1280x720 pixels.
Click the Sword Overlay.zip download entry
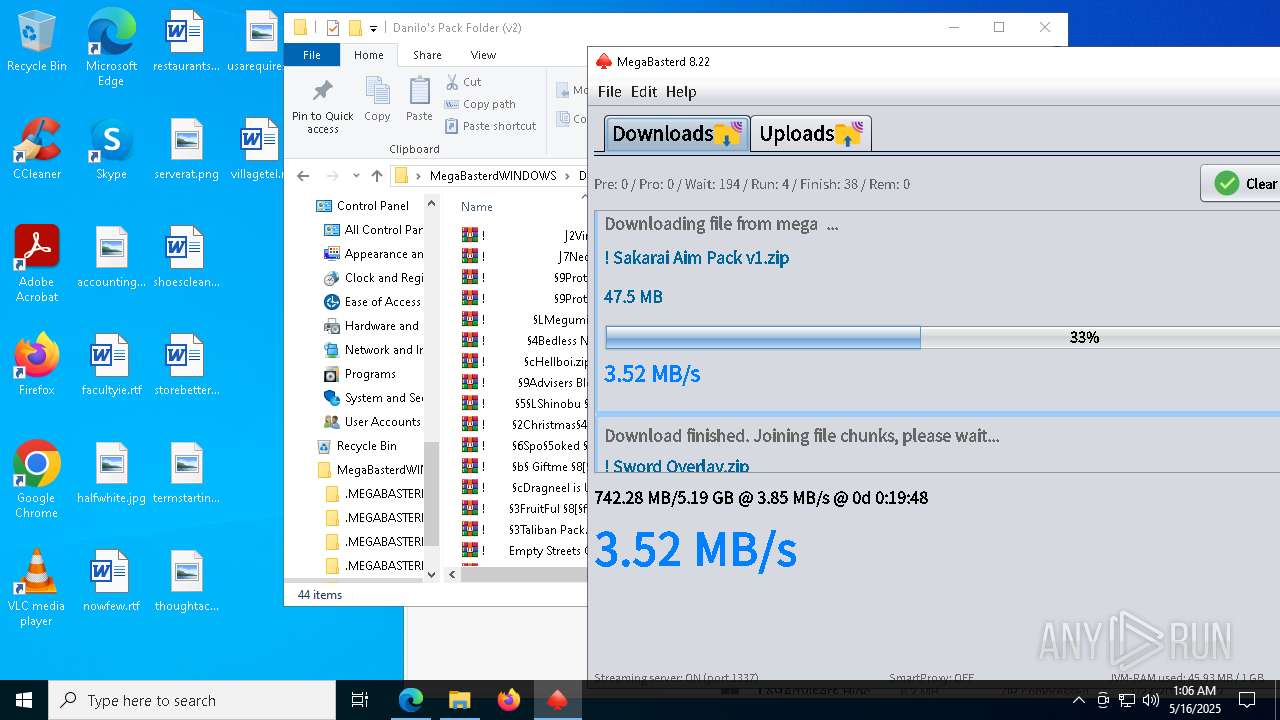[x=676, y=466]
